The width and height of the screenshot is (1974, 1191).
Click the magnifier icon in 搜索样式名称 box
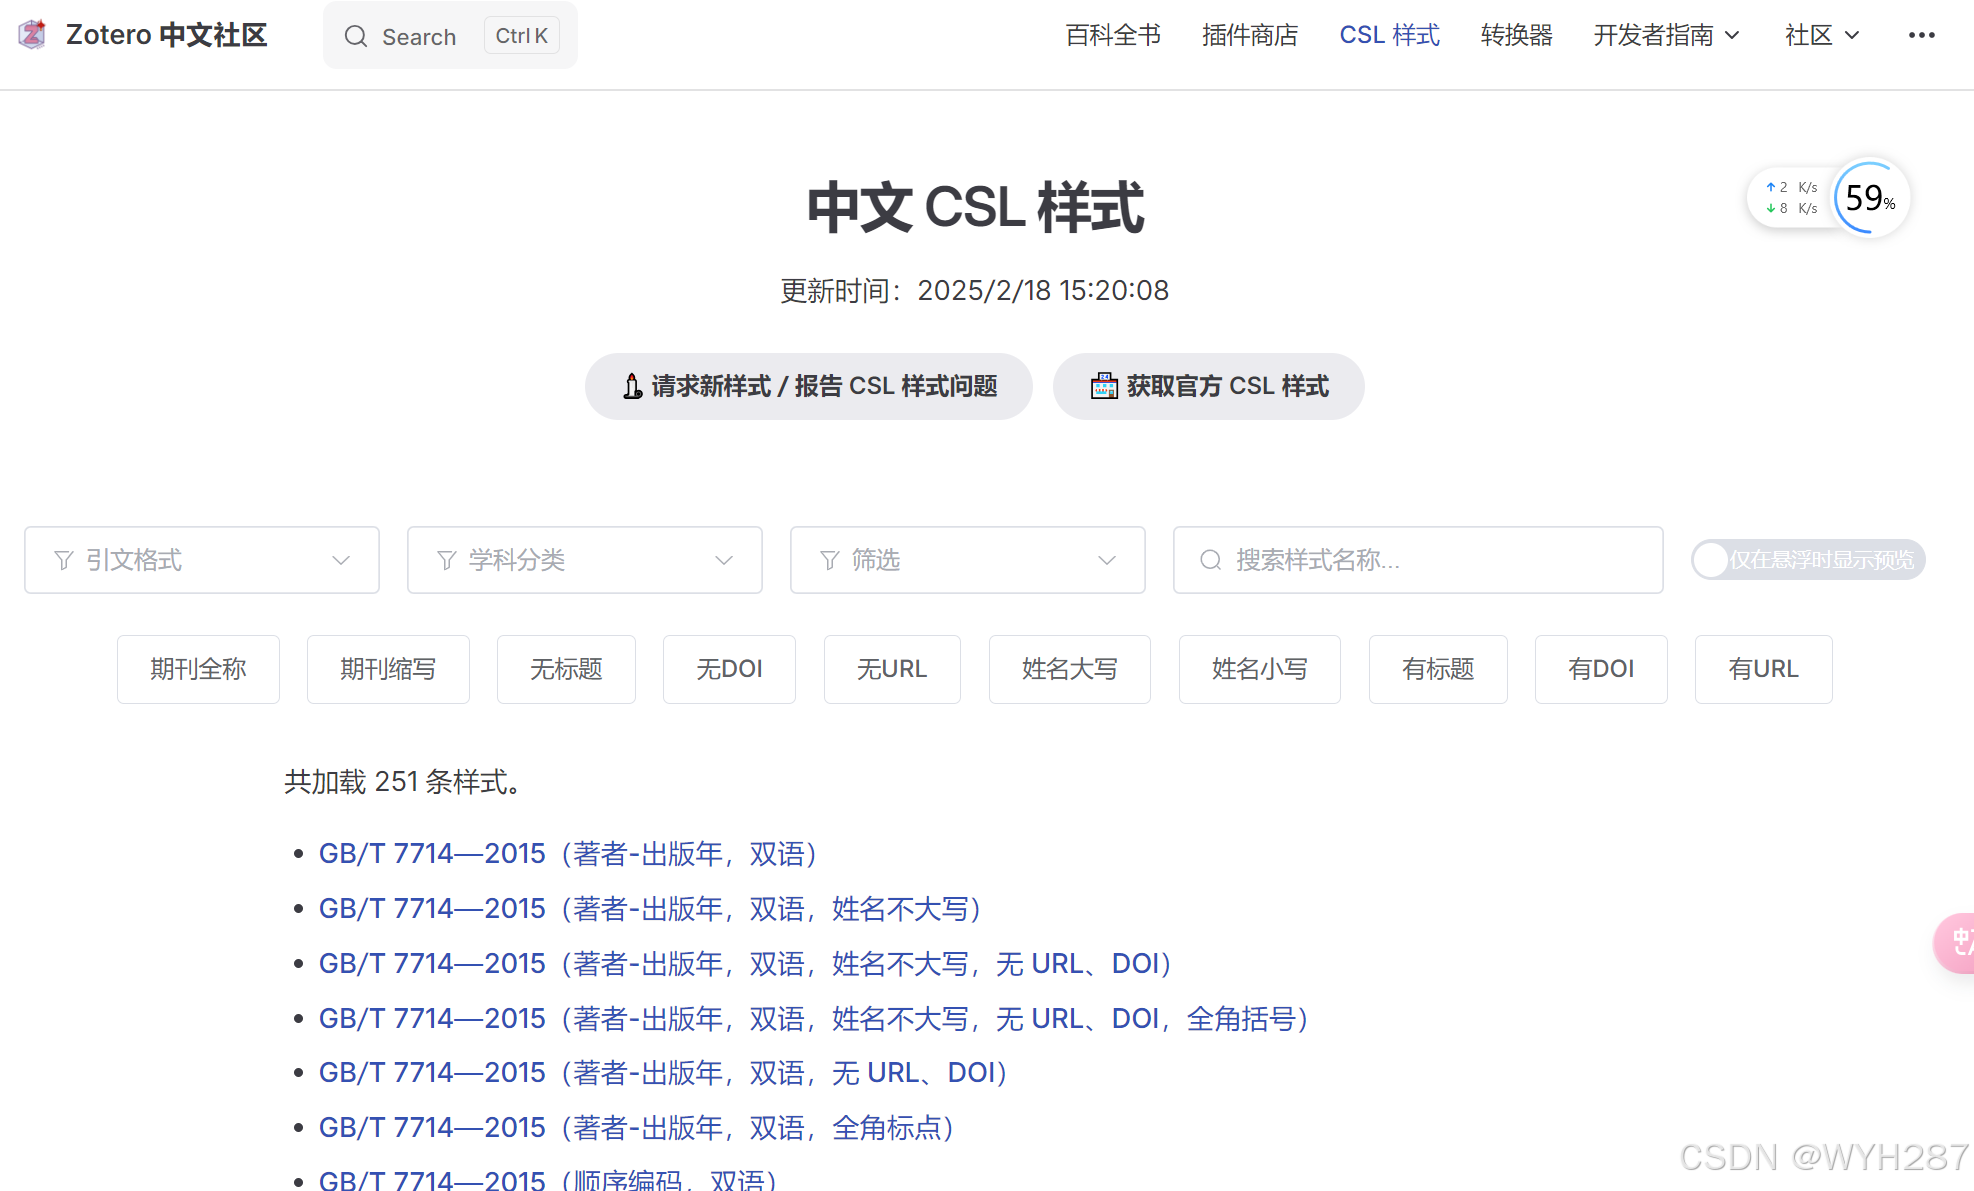[x=1210, y=560]
